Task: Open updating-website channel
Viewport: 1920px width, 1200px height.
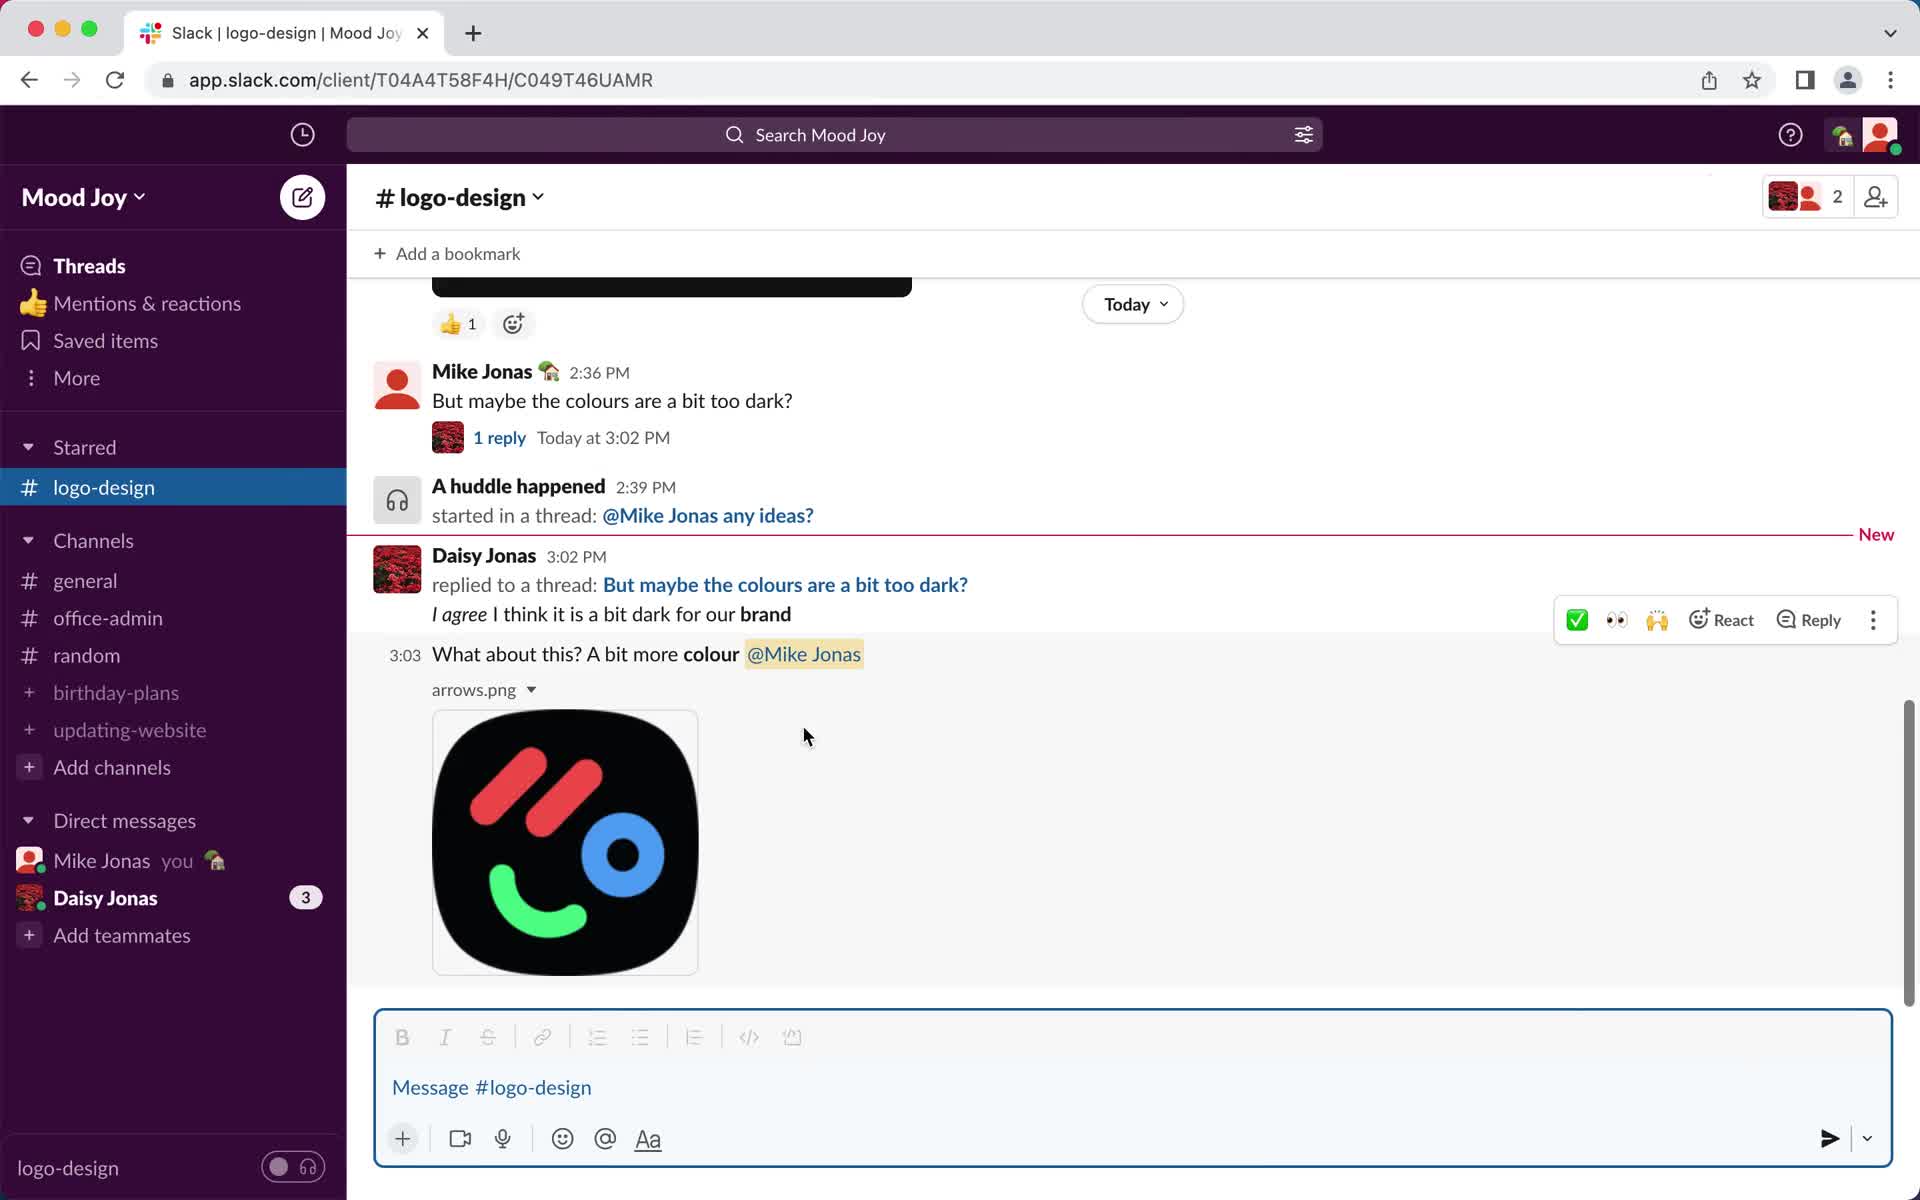Action: coord(173,730)
